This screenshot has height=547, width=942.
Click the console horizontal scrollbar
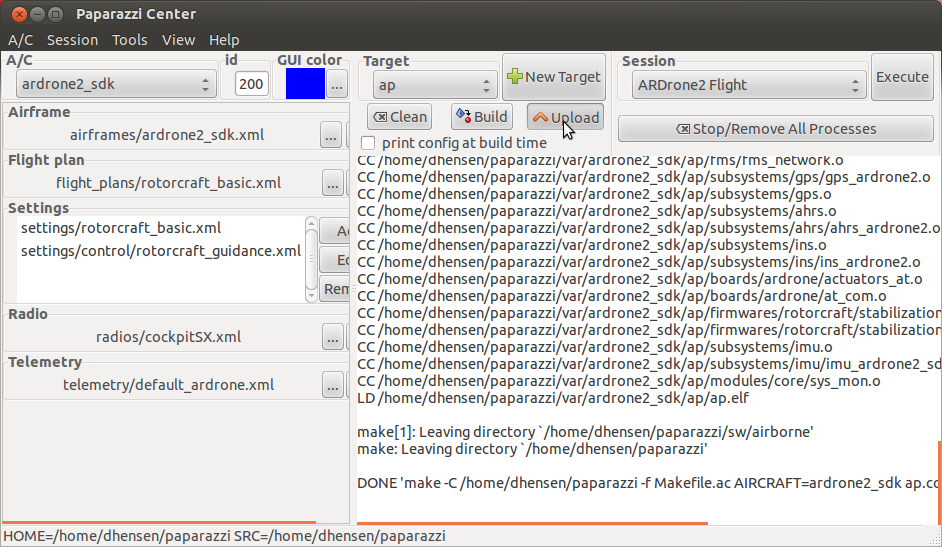coord(532,523)
